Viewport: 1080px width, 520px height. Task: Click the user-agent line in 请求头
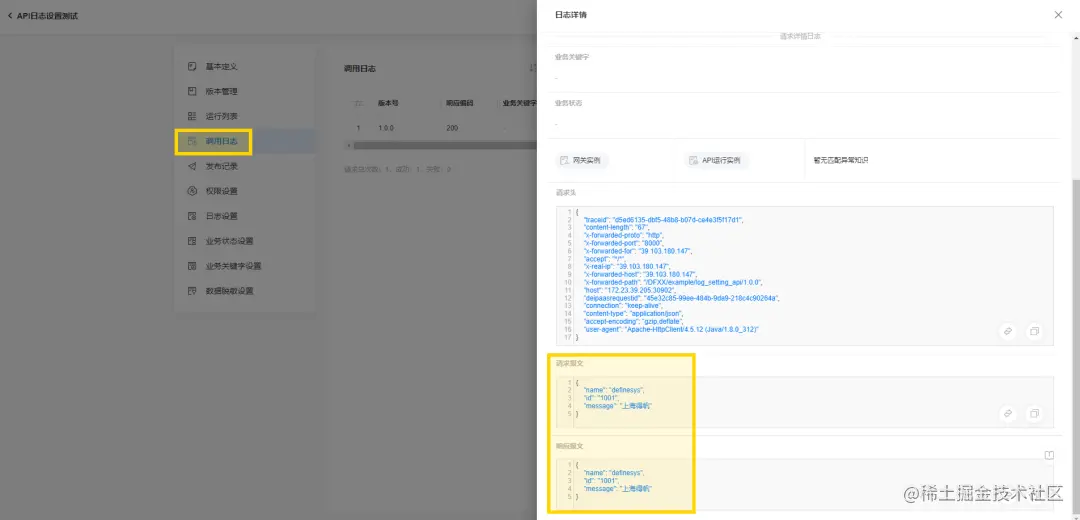pyautogui.click(x=672, y=330)
